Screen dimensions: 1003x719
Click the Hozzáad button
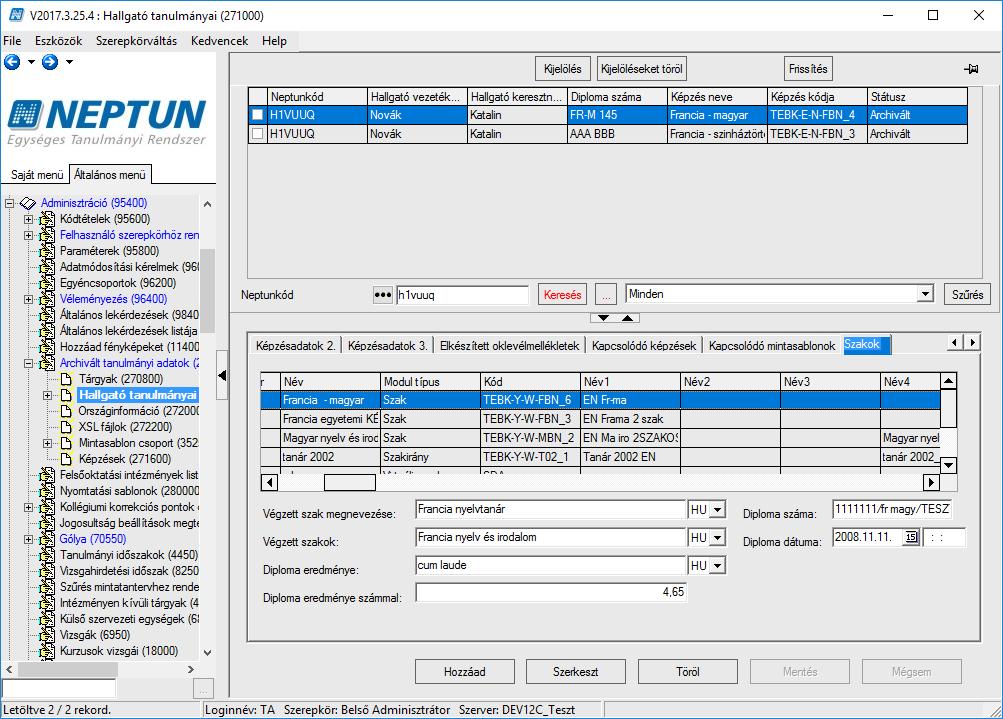tap(465, 672)
